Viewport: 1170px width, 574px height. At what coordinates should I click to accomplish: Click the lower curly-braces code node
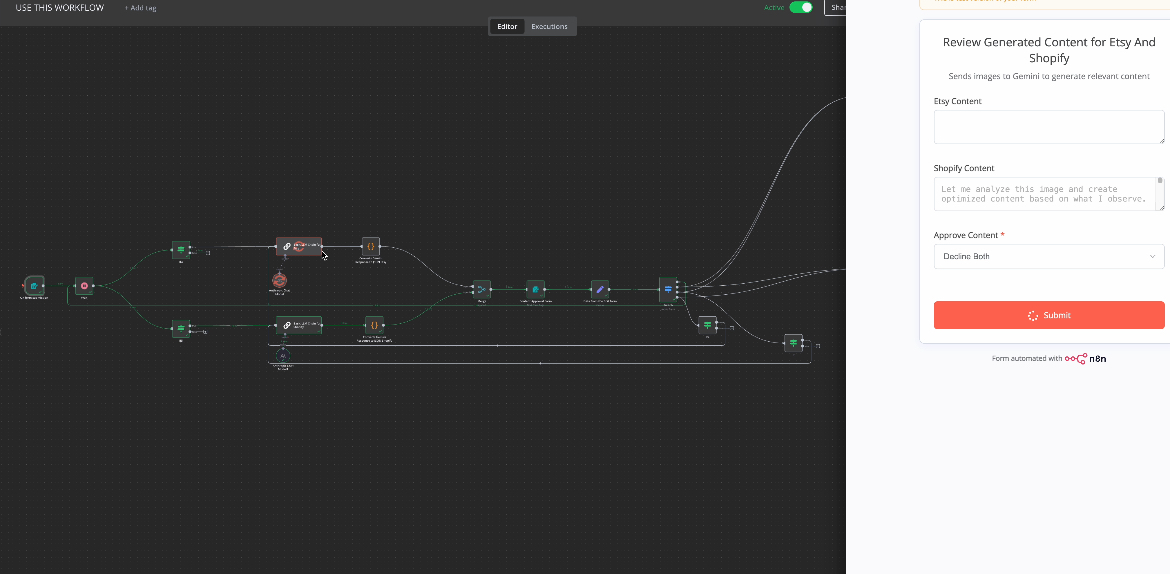pos(373,325)
